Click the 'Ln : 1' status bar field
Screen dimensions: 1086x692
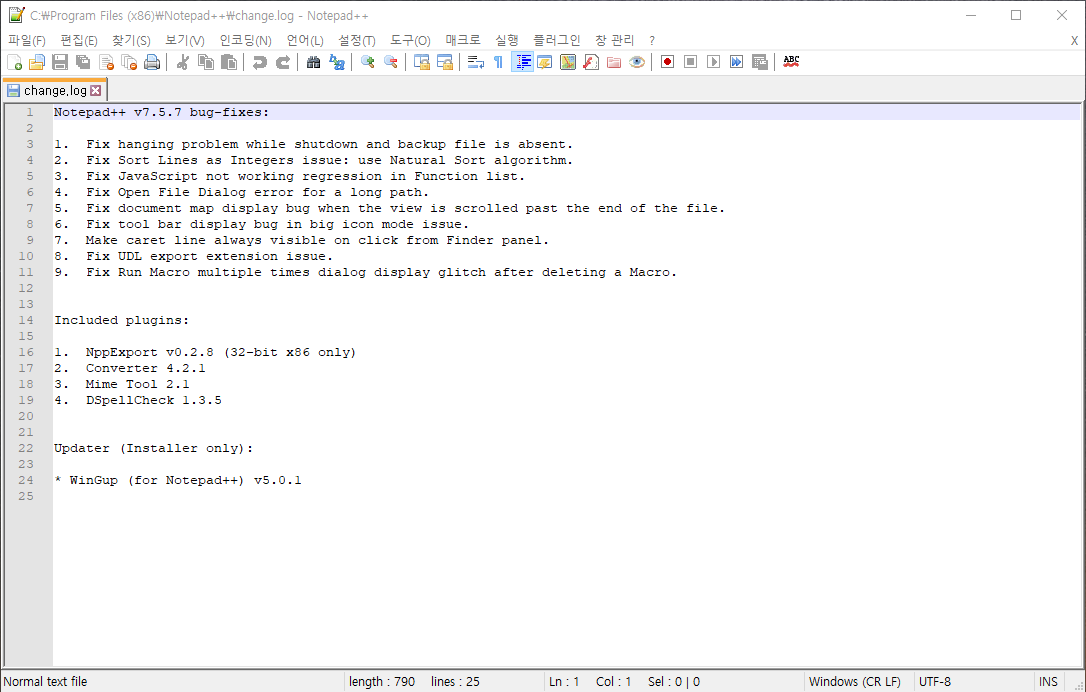point(564,682)
